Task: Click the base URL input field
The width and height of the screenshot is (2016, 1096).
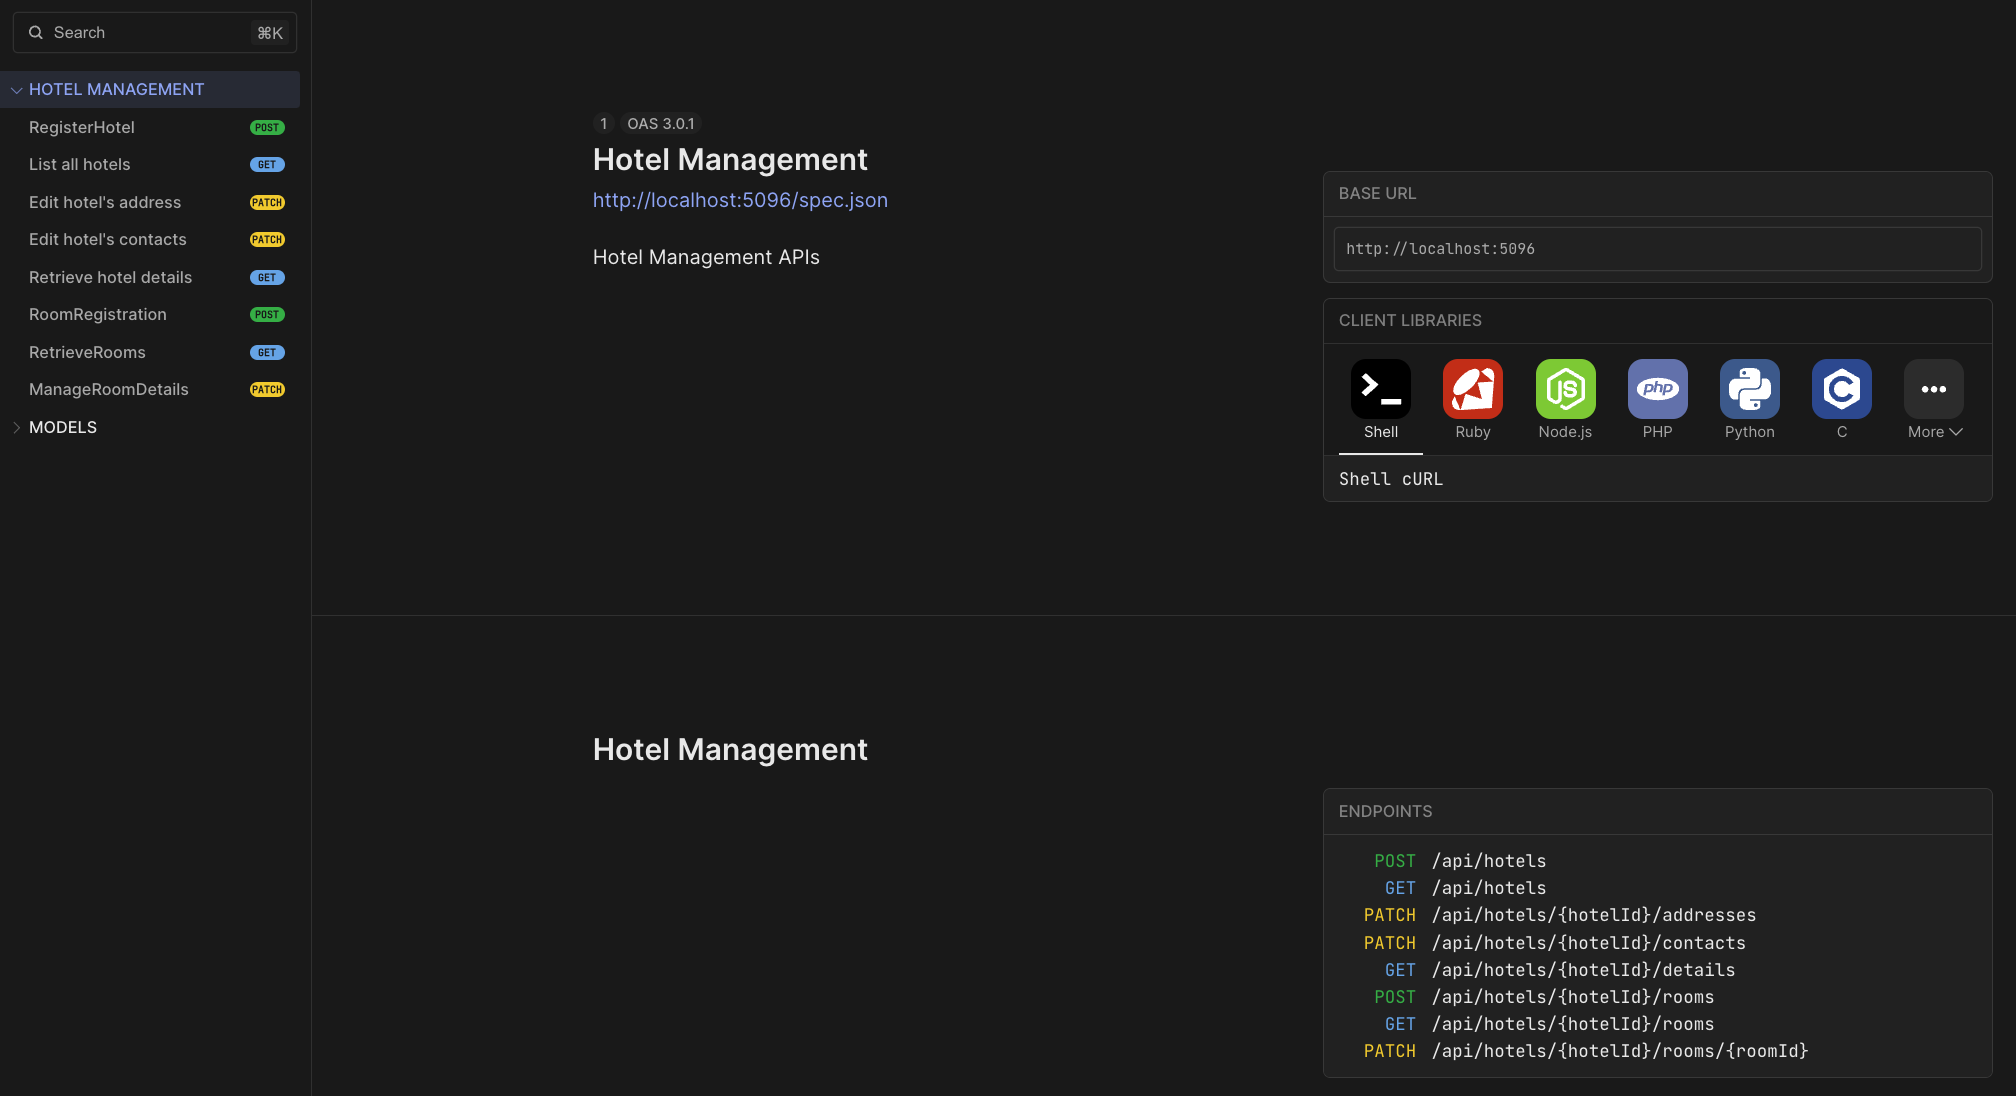Action: tap(1657, 249)
